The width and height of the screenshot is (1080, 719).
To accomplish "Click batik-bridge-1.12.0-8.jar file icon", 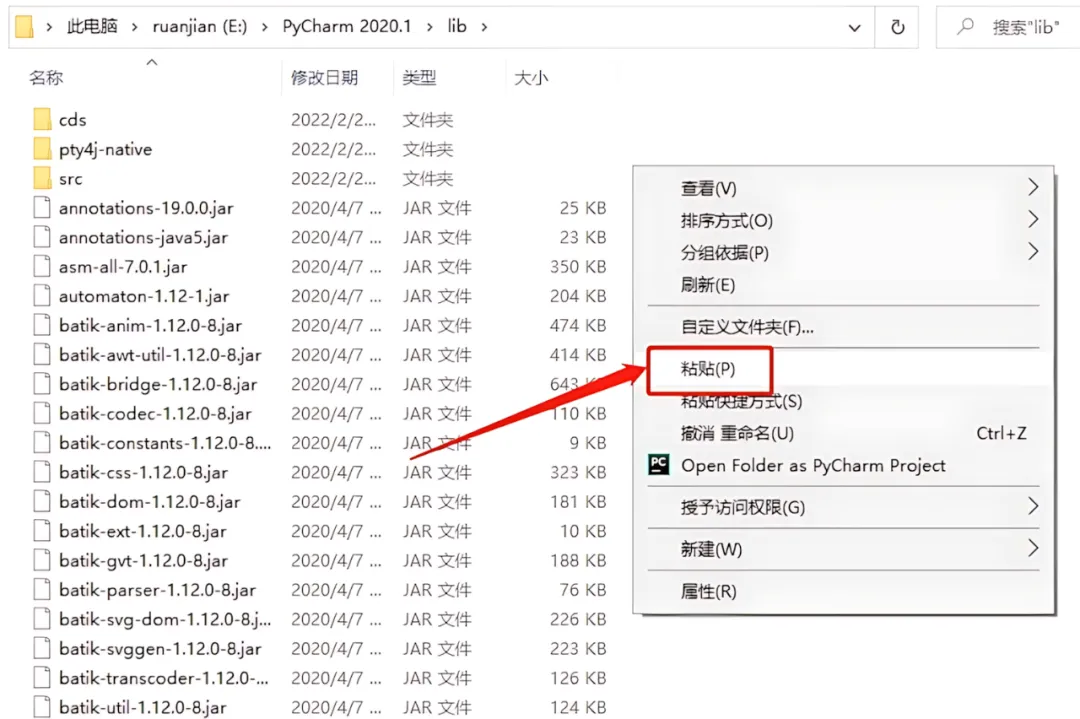I will pyautogui.click(x=42, y=384).
